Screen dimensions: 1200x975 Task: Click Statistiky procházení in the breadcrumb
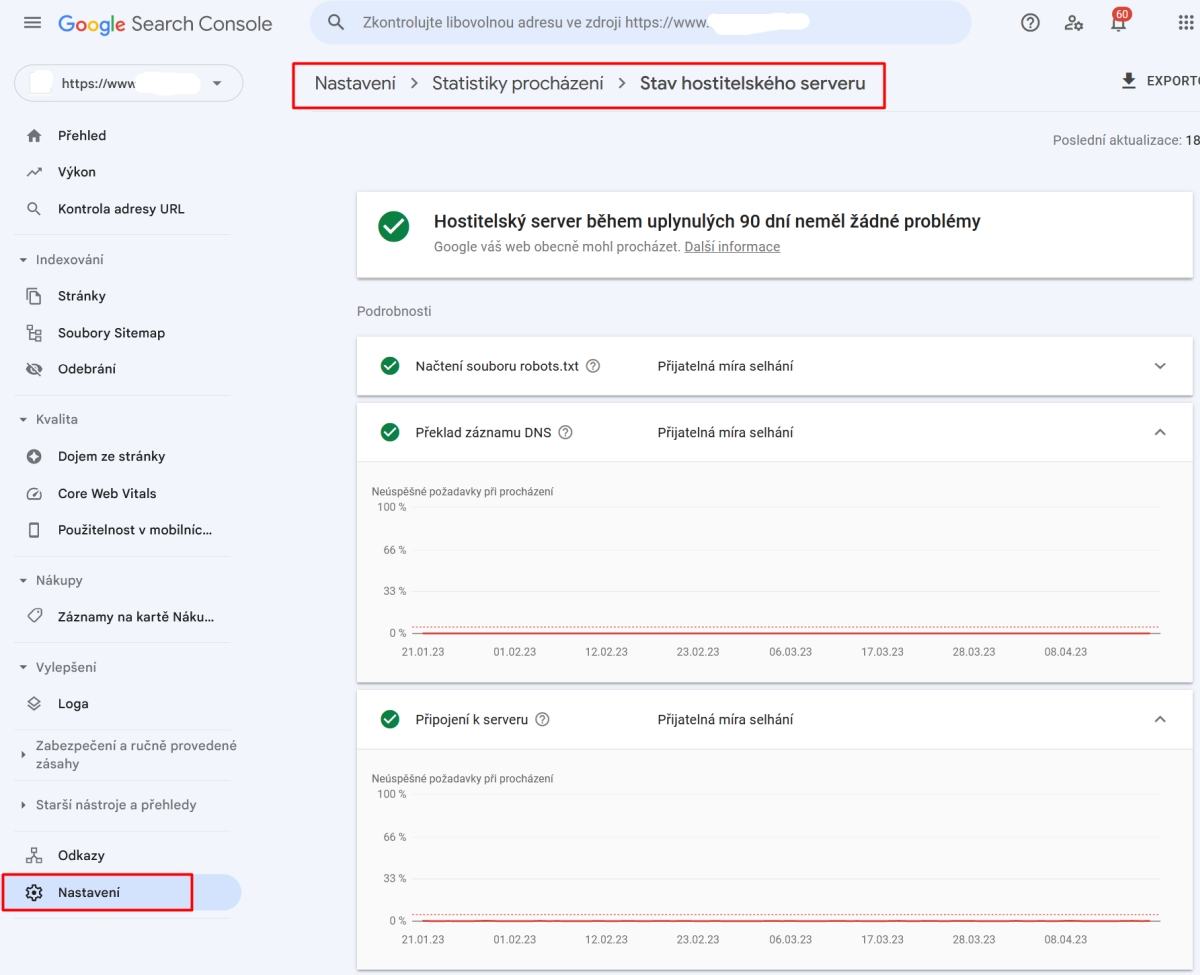pos(517,84)
